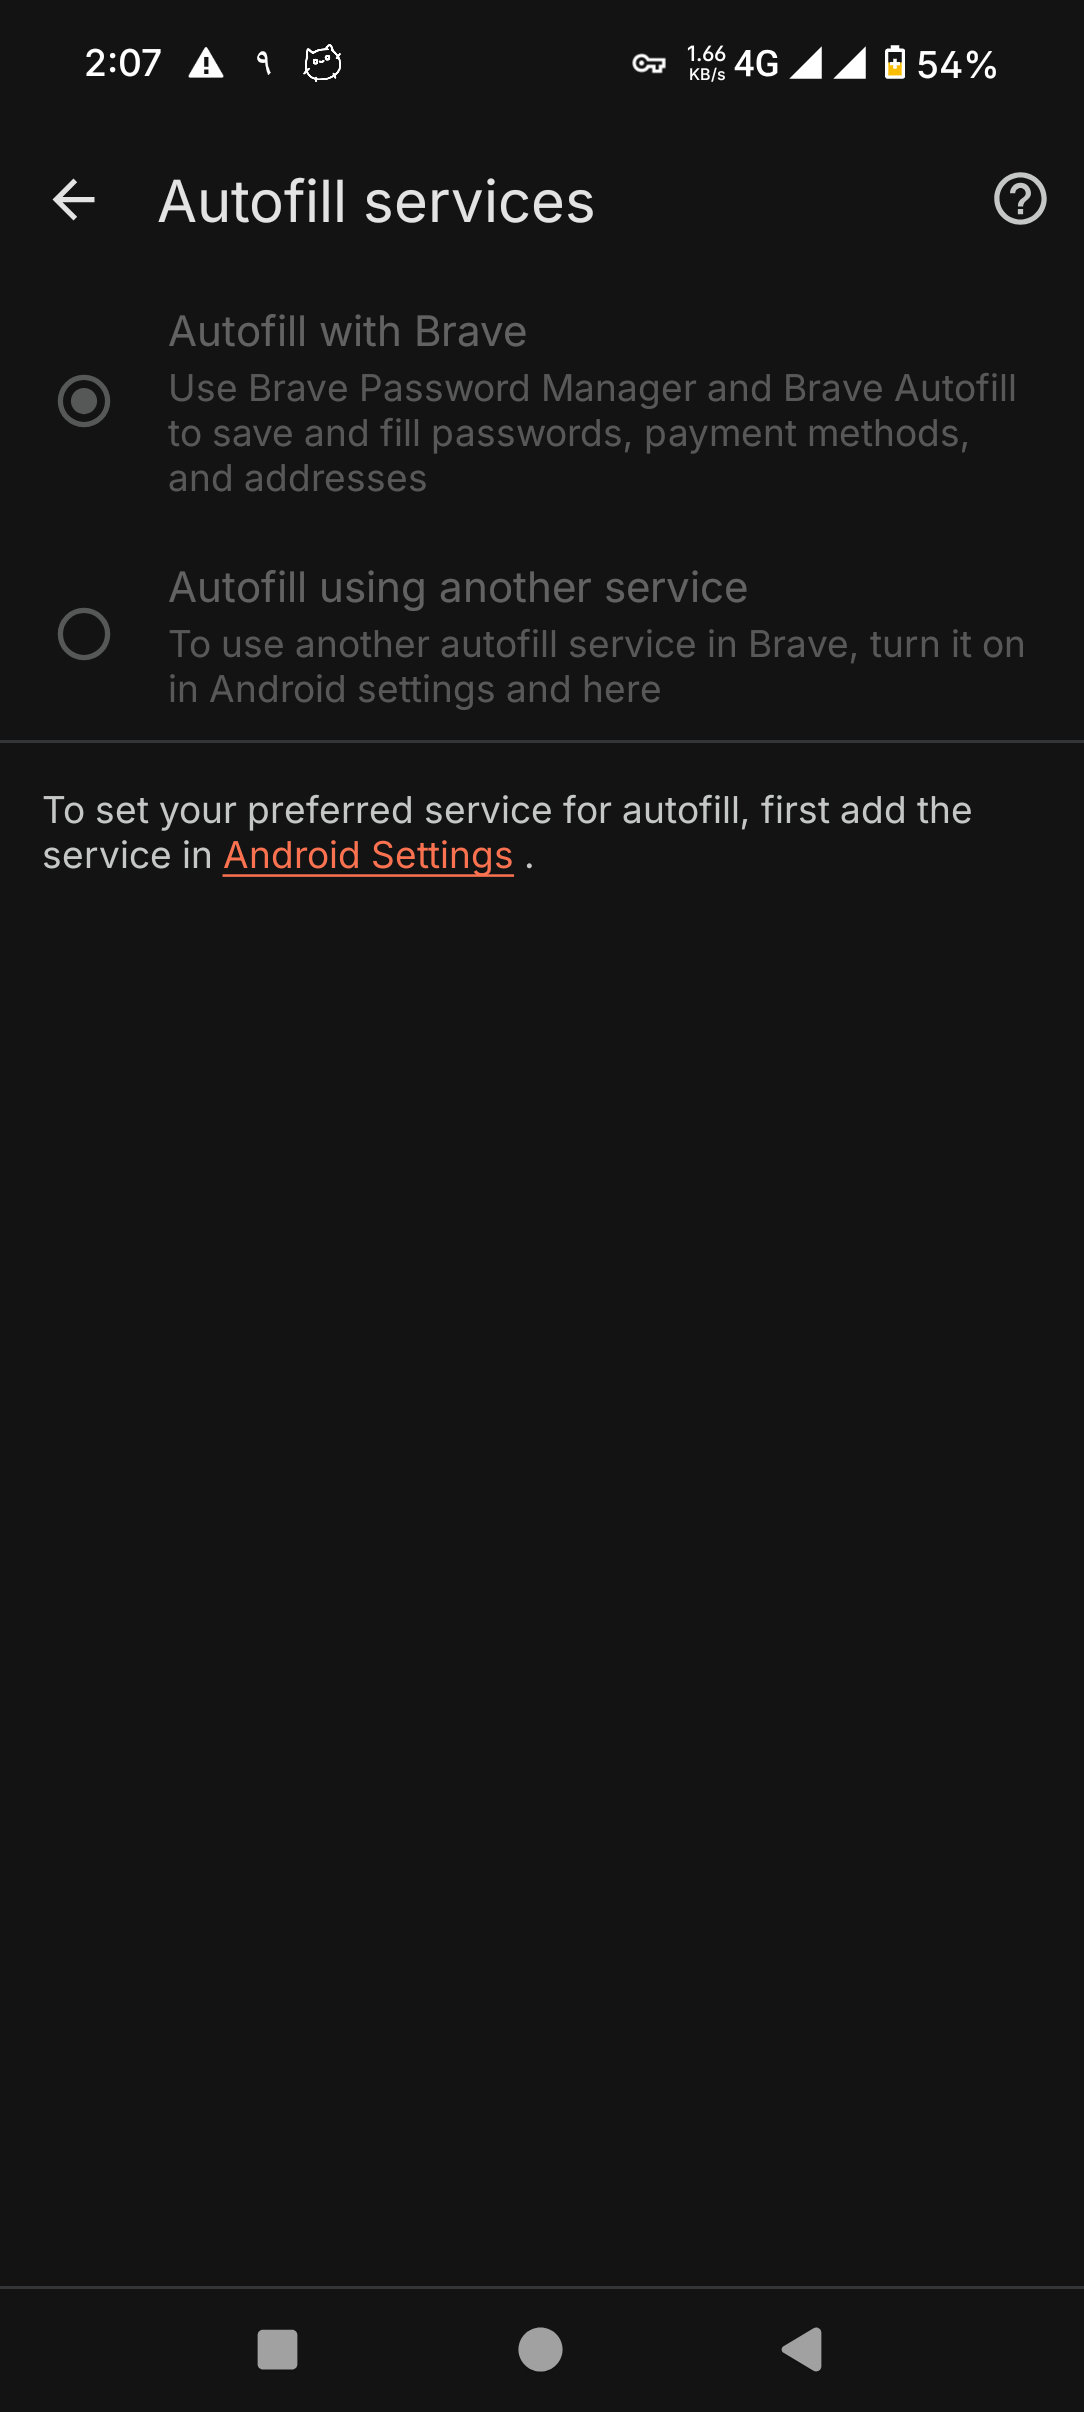Tap the Autofill services page title

coord(376,201)
